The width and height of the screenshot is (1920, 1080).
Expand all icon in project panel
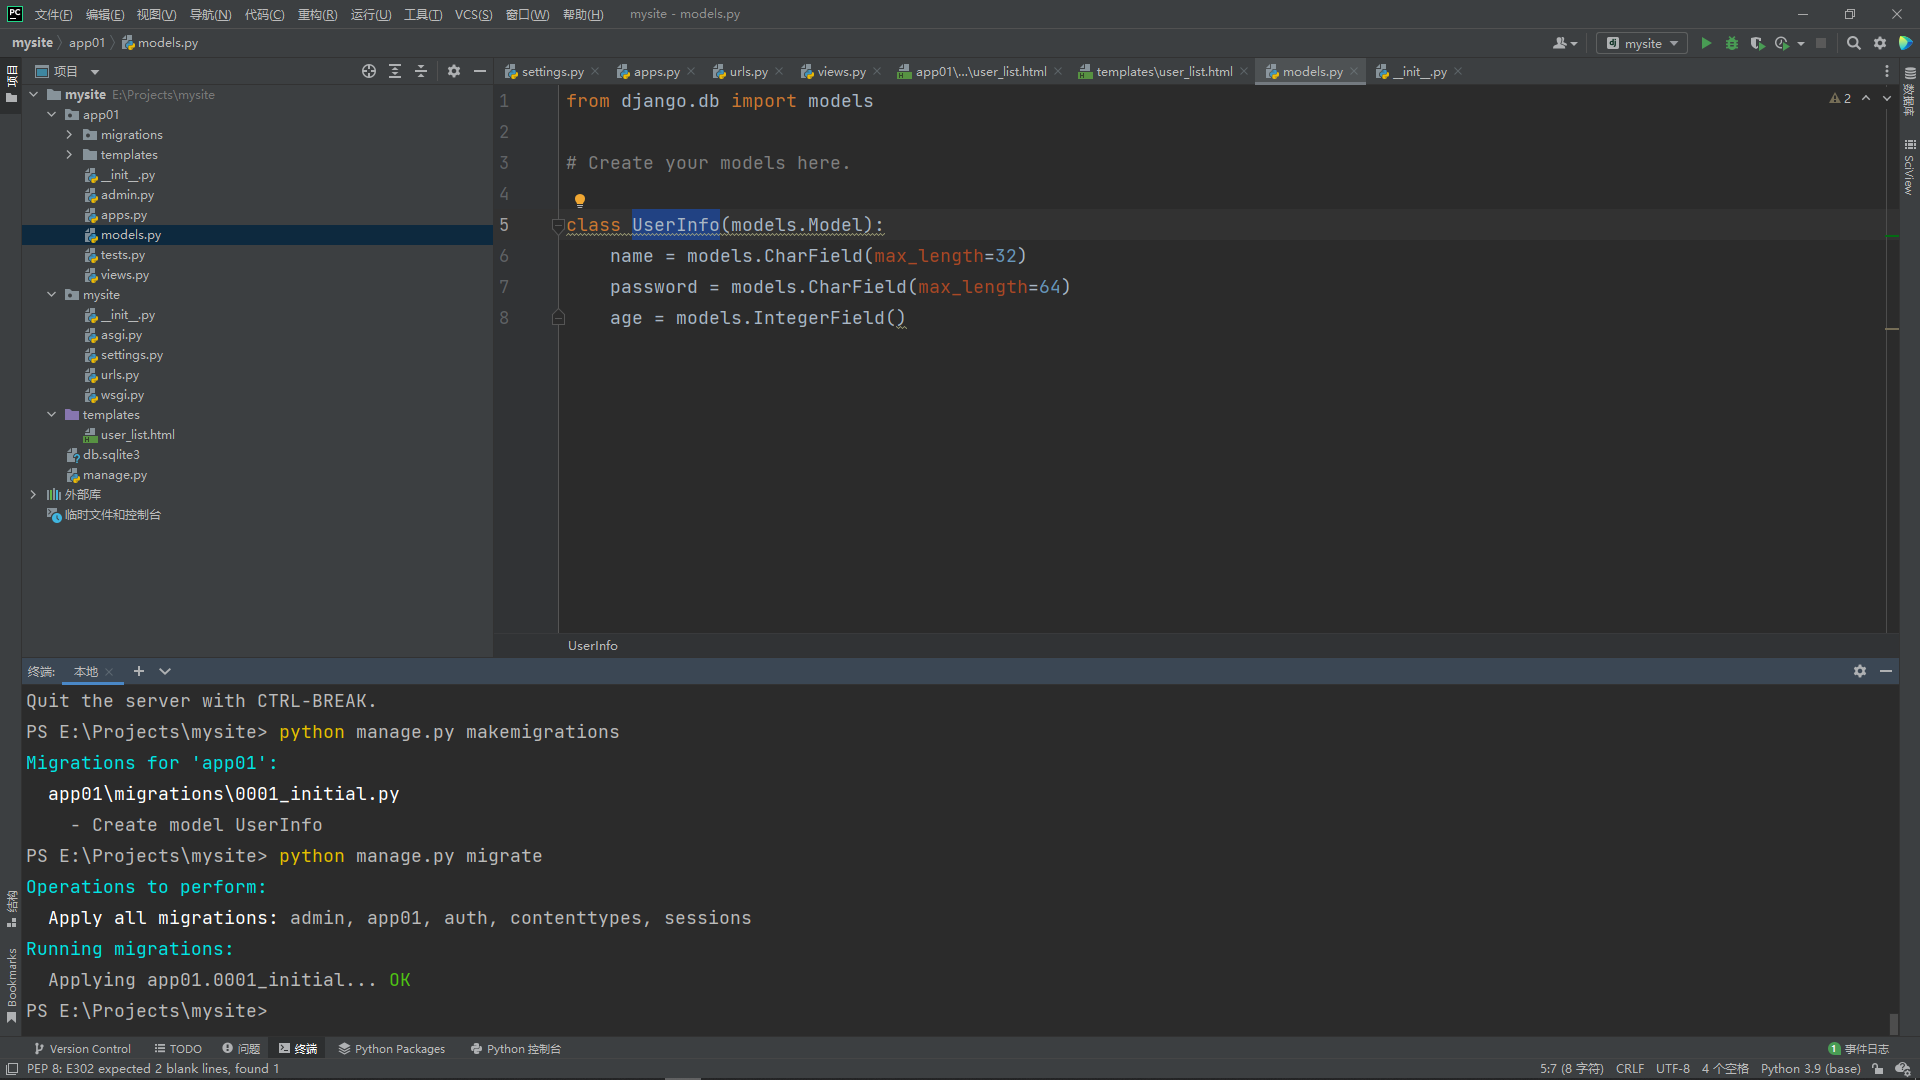point(395,71)
